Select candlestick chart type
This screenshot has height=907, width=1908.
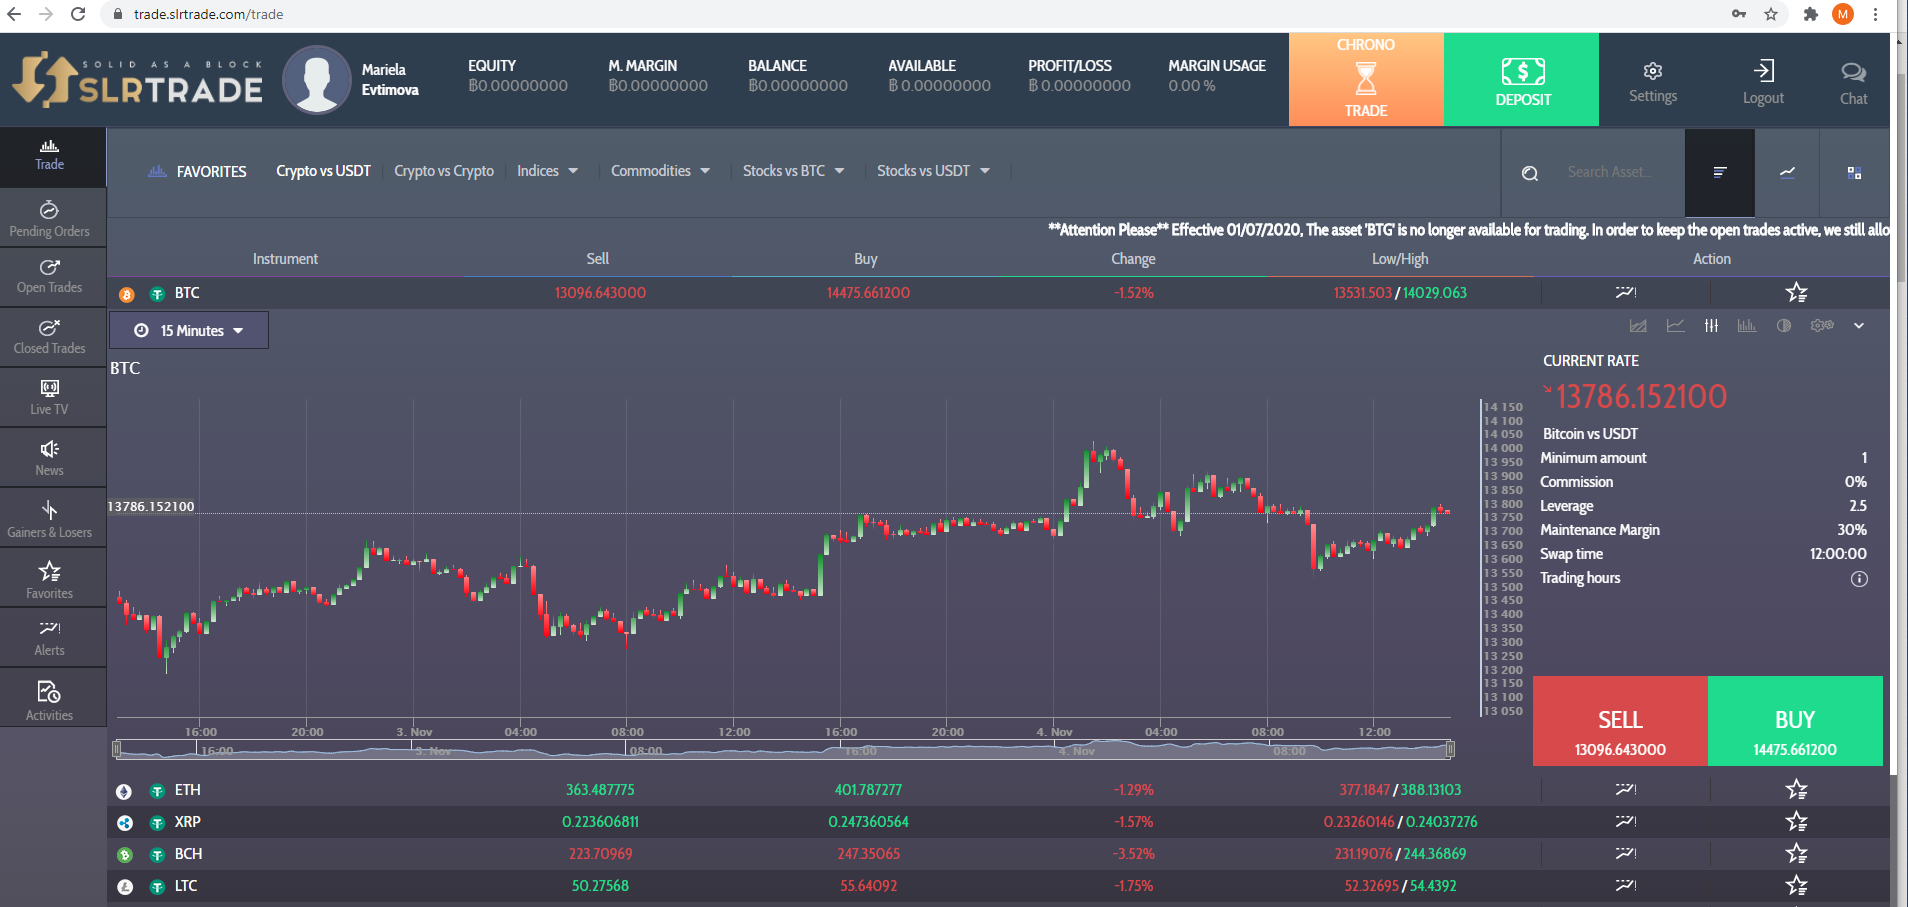tap(1711, 326)
